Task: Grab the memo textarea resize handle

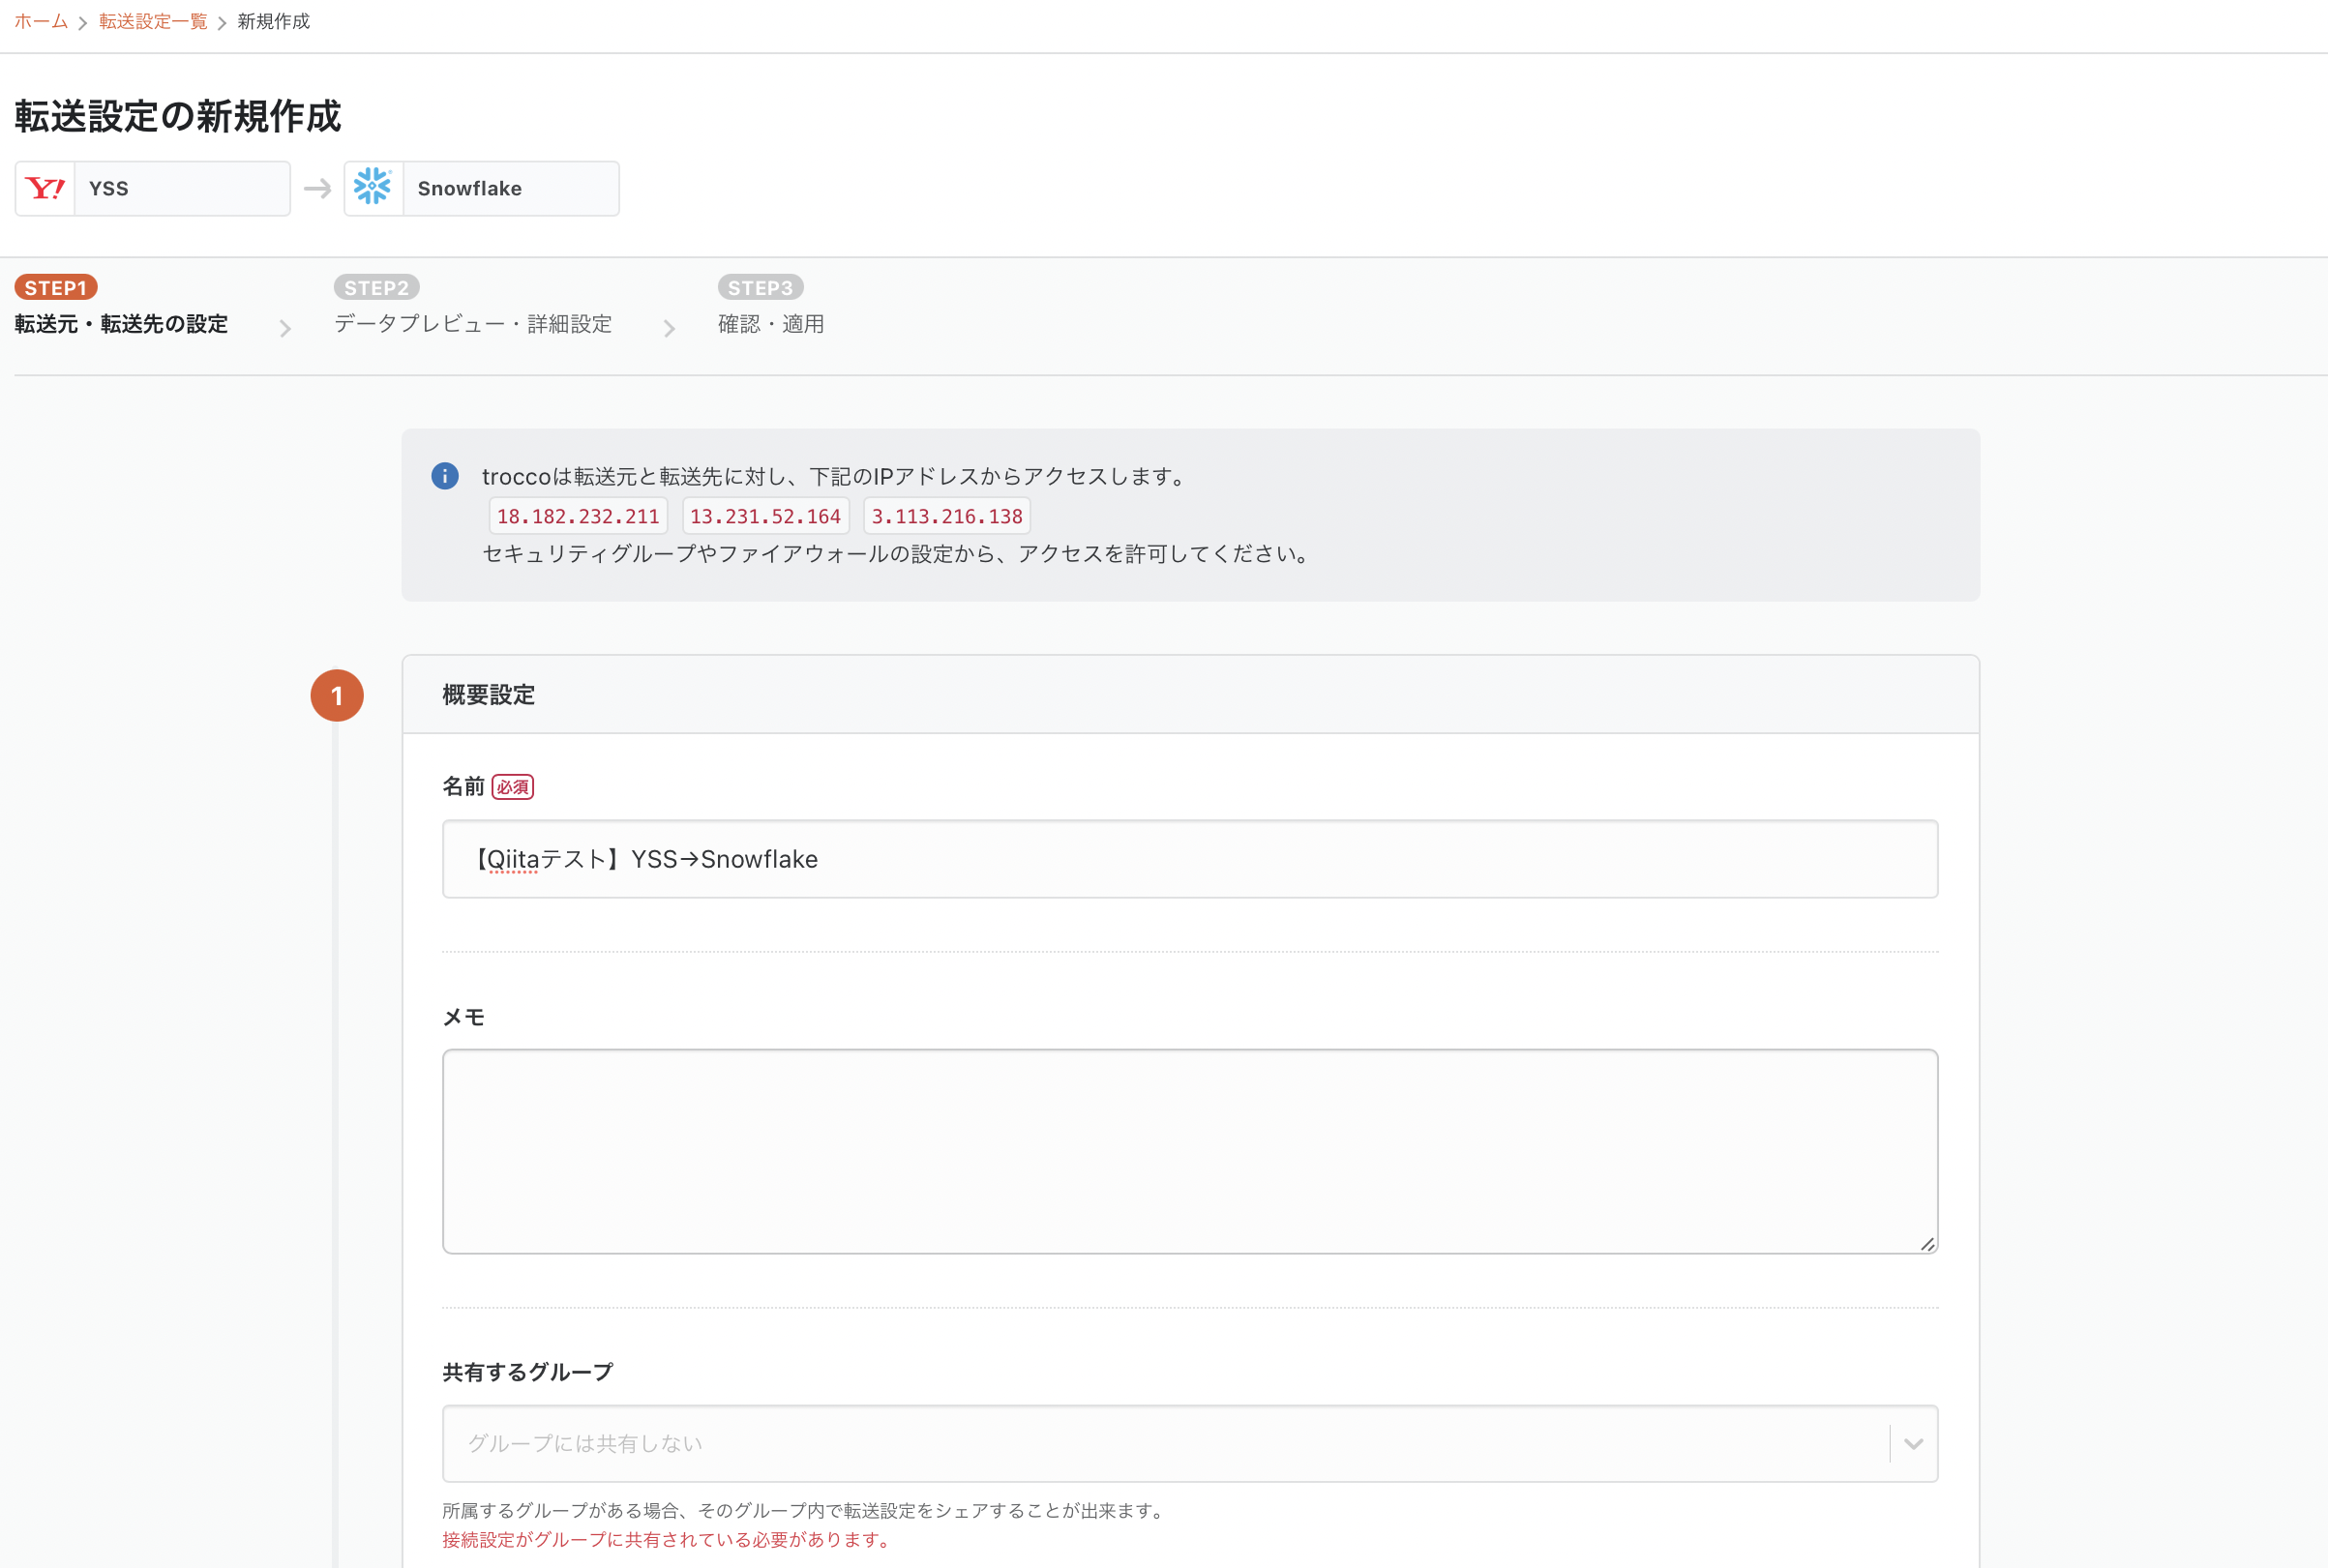Action: tap(1927, 1243)
